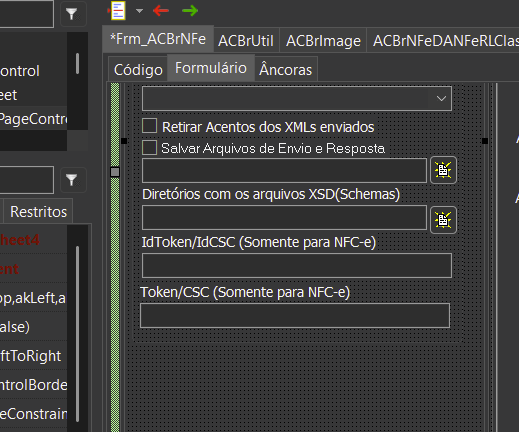The width and height of the screenshot is (519, 432).
Task: Select the akLeft anchors property value
Action: point(33,298)
